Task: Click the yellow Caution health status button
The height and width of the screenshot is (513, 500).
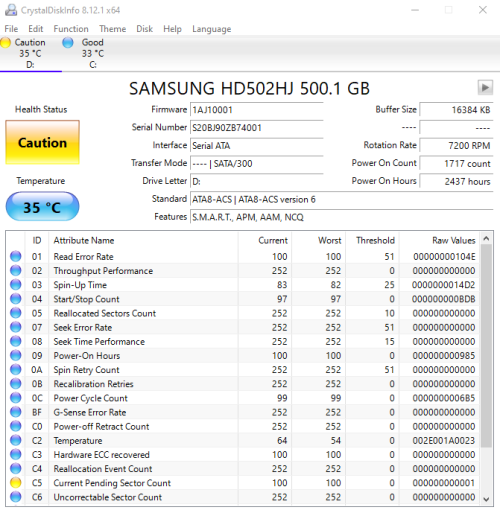Action: (x=42, y=142)
